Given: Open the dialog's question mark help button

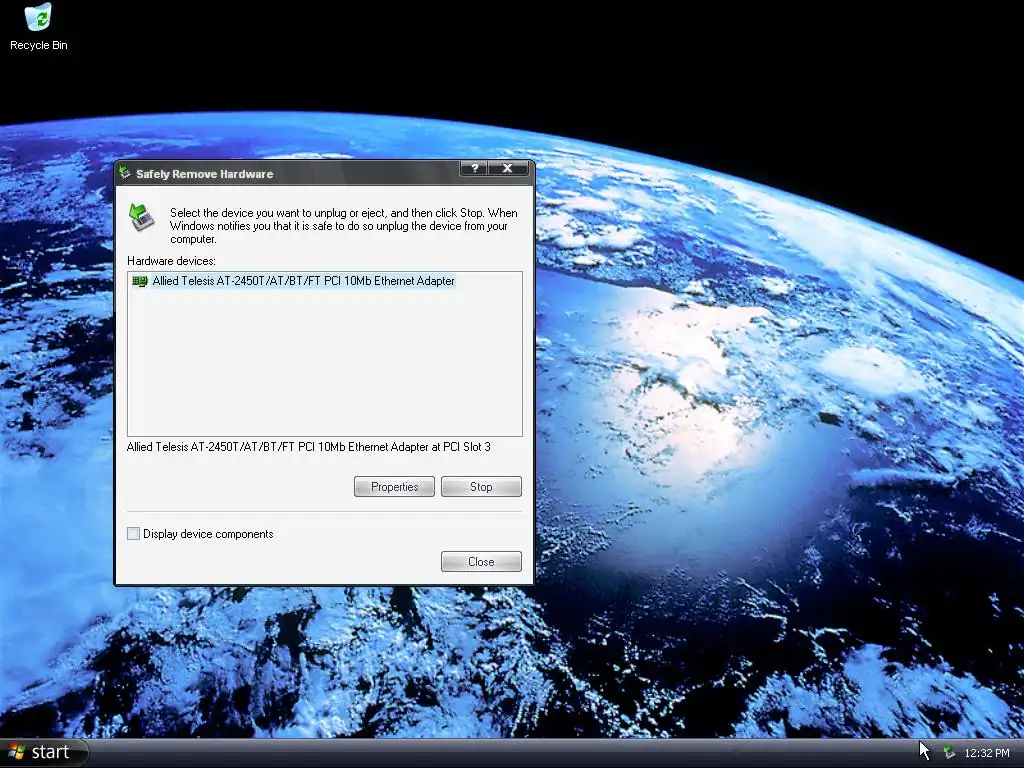Looking at the screenshot, I should (475, 168).
